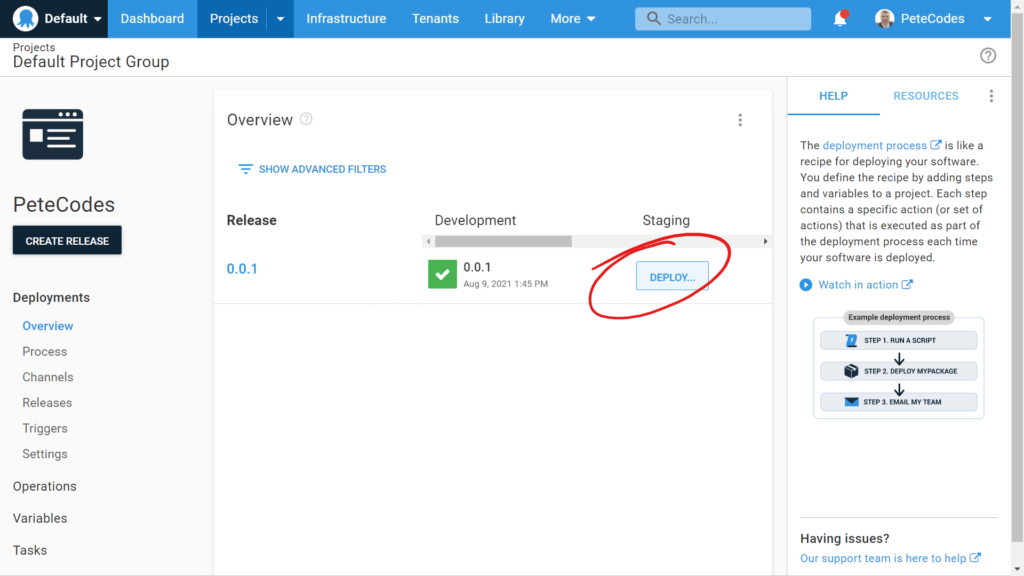Click the Overview help question mark icon

click(x=306, y=119)
